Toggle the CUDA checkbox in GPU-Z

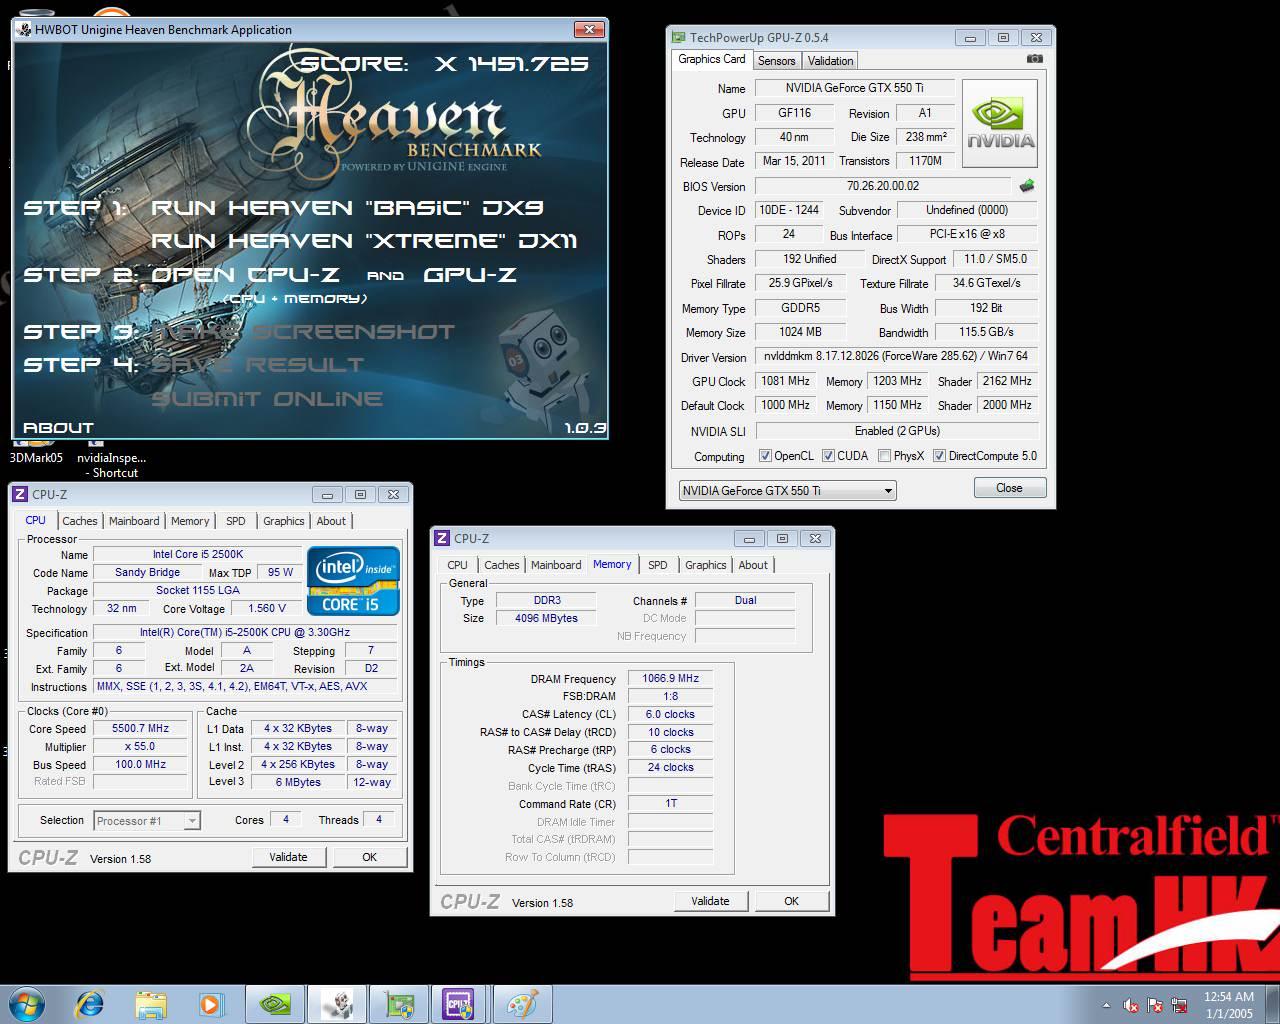pyautogui.click(x=828, y=456)
